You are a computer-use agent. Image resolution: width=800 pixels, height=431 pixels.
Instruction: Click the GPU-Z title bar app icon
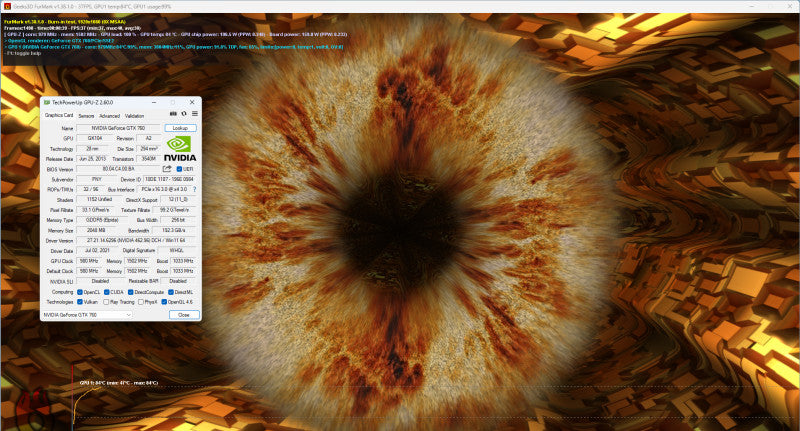[x=47, y=103]
